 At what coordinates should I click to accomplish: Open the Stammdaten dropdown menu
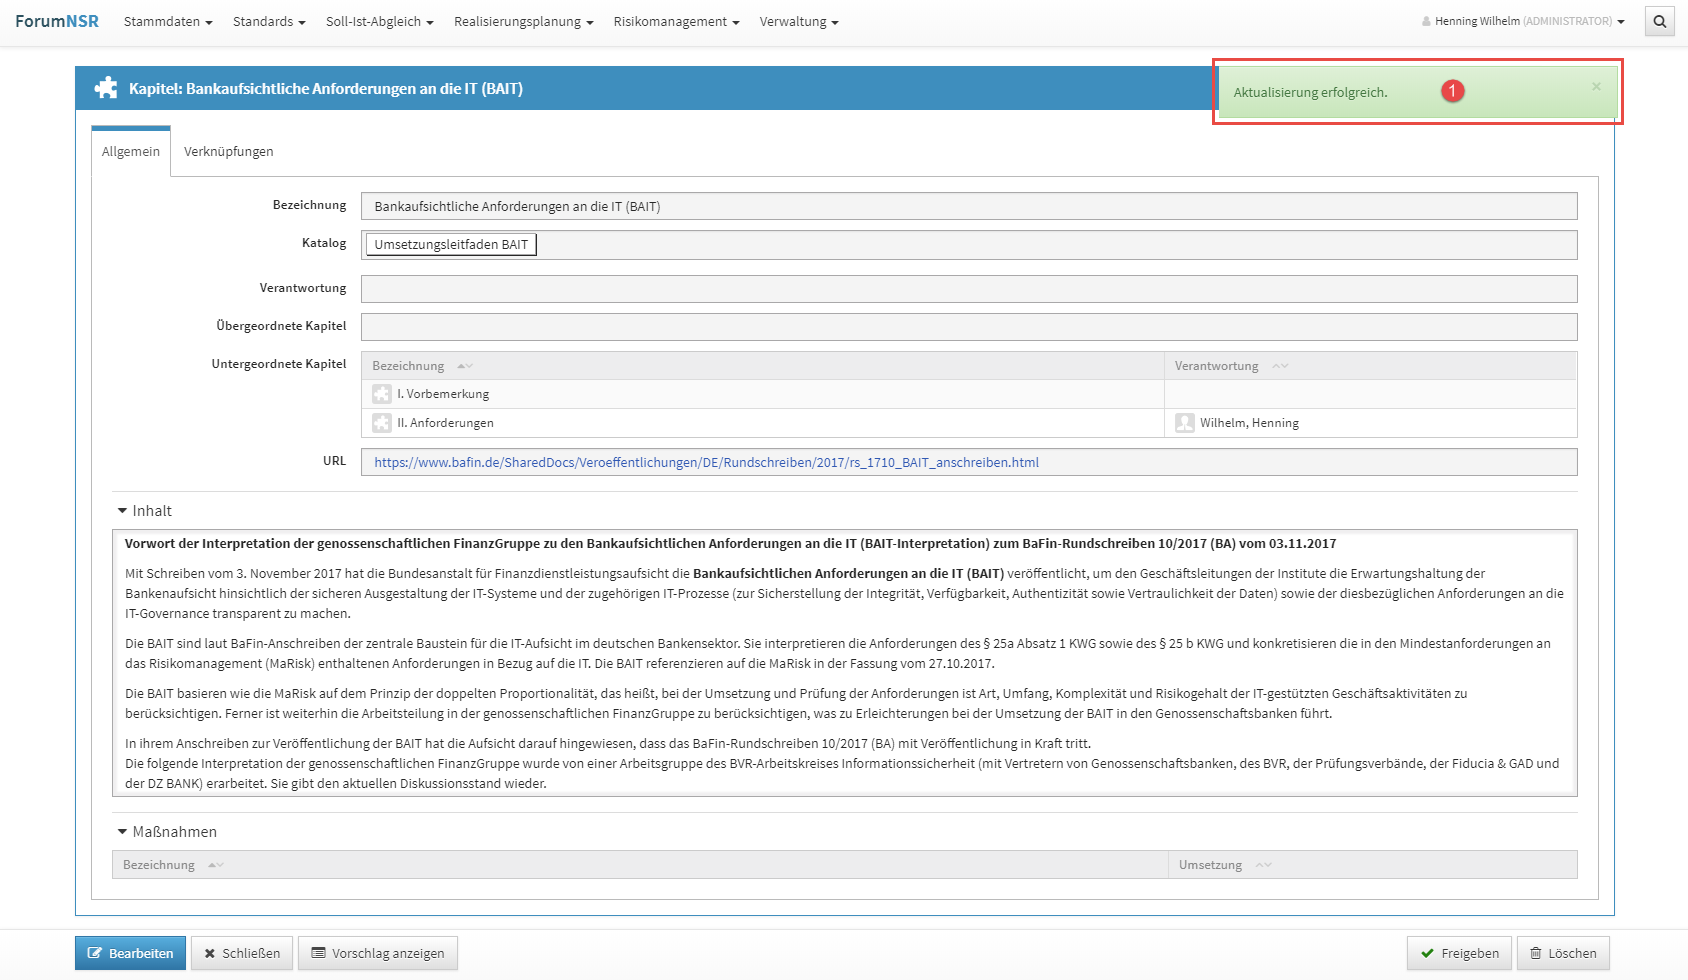click(x=167, y=21)
